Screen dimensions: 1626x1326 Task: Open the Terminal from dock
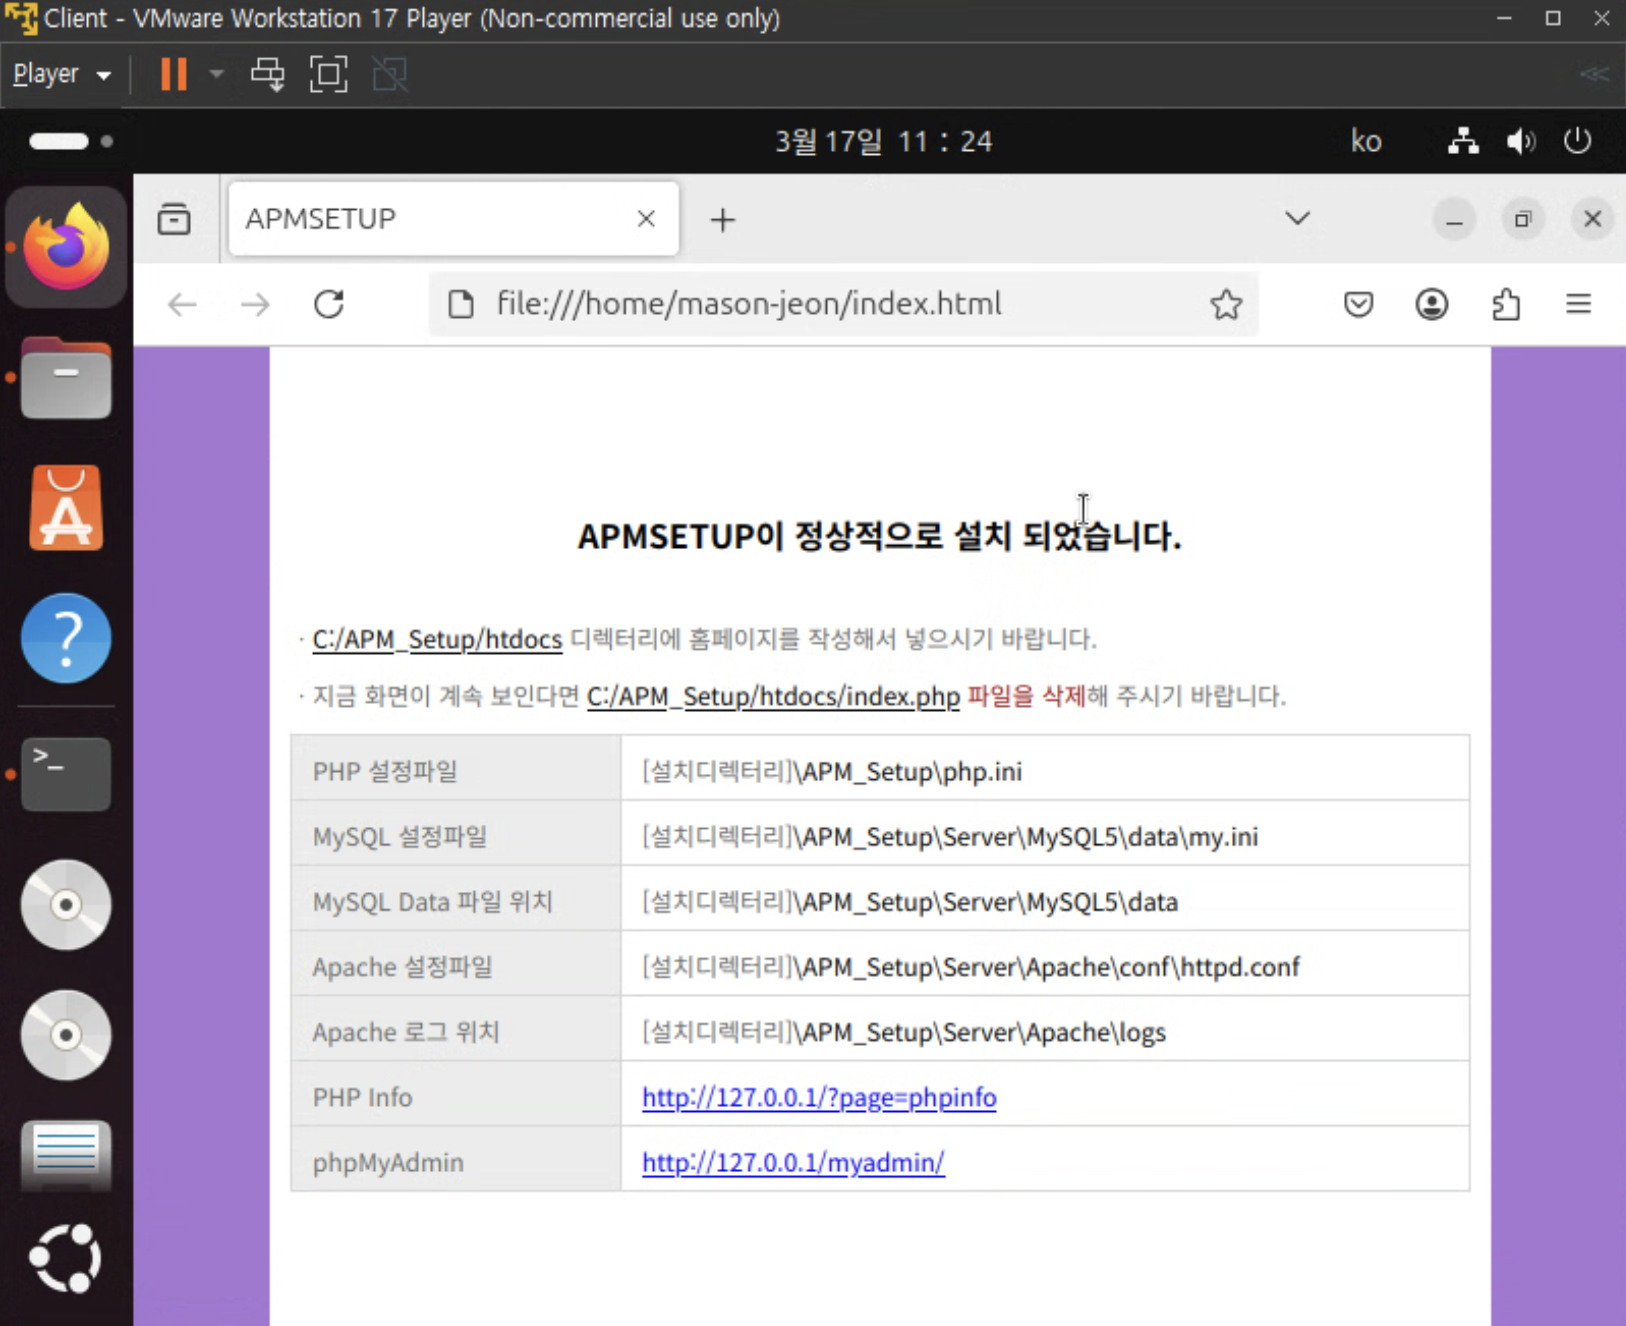[66, 773]
